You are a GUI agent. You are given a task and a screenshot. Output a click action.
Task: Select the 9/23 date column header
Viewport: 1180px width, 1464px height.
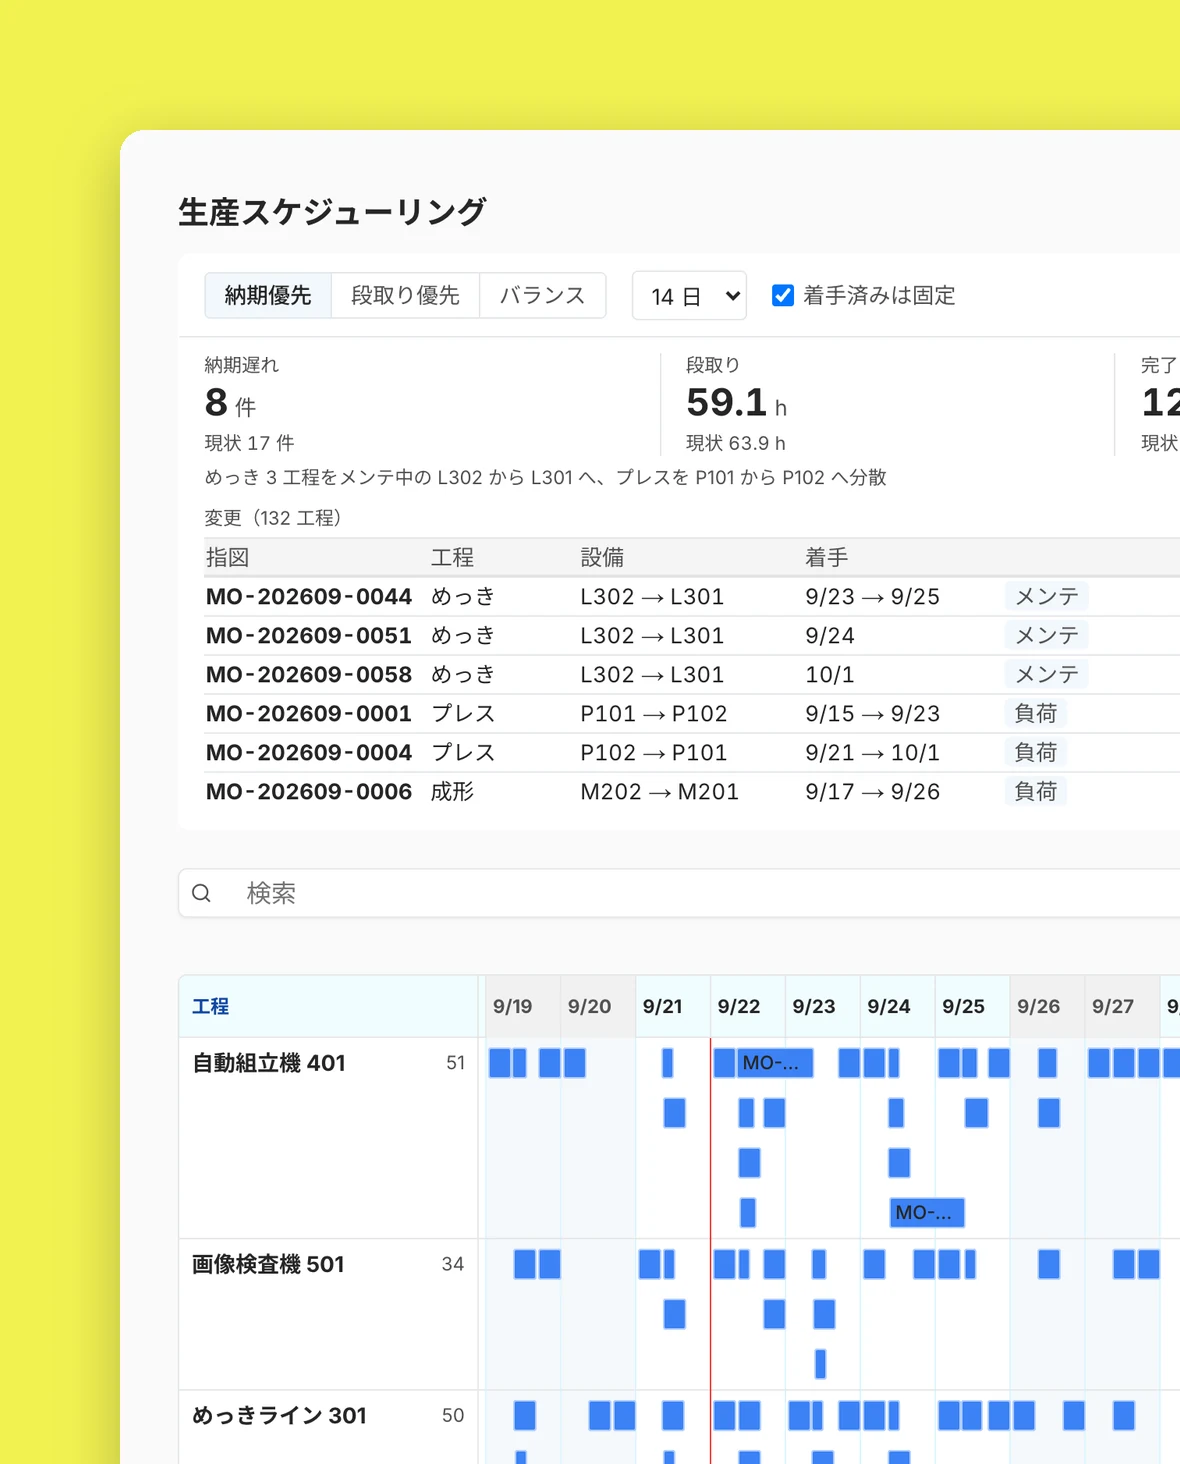tap(822, 1007)
